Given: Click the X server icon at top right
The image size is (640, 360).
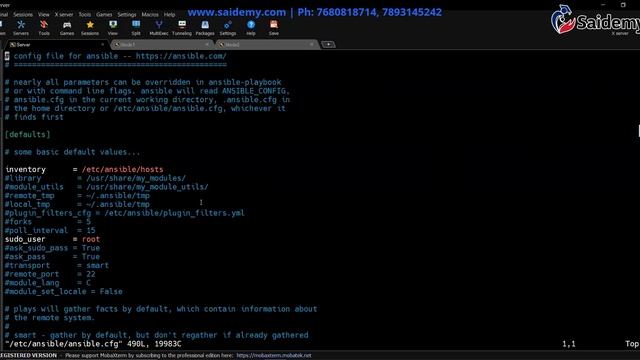Looking at the screenshot, I should (x=620, y=33).
